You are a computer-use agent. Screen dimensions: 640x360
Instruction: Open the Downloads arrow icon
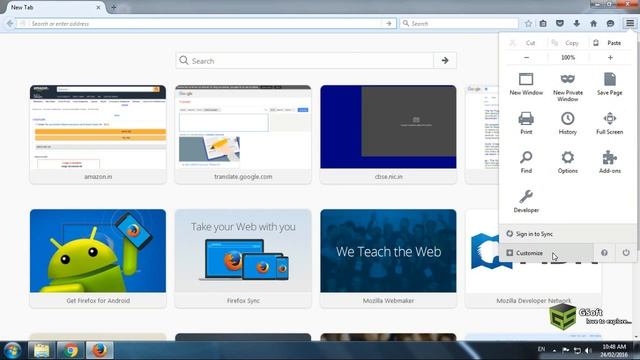pyautogui.click(x=576, y=24)
